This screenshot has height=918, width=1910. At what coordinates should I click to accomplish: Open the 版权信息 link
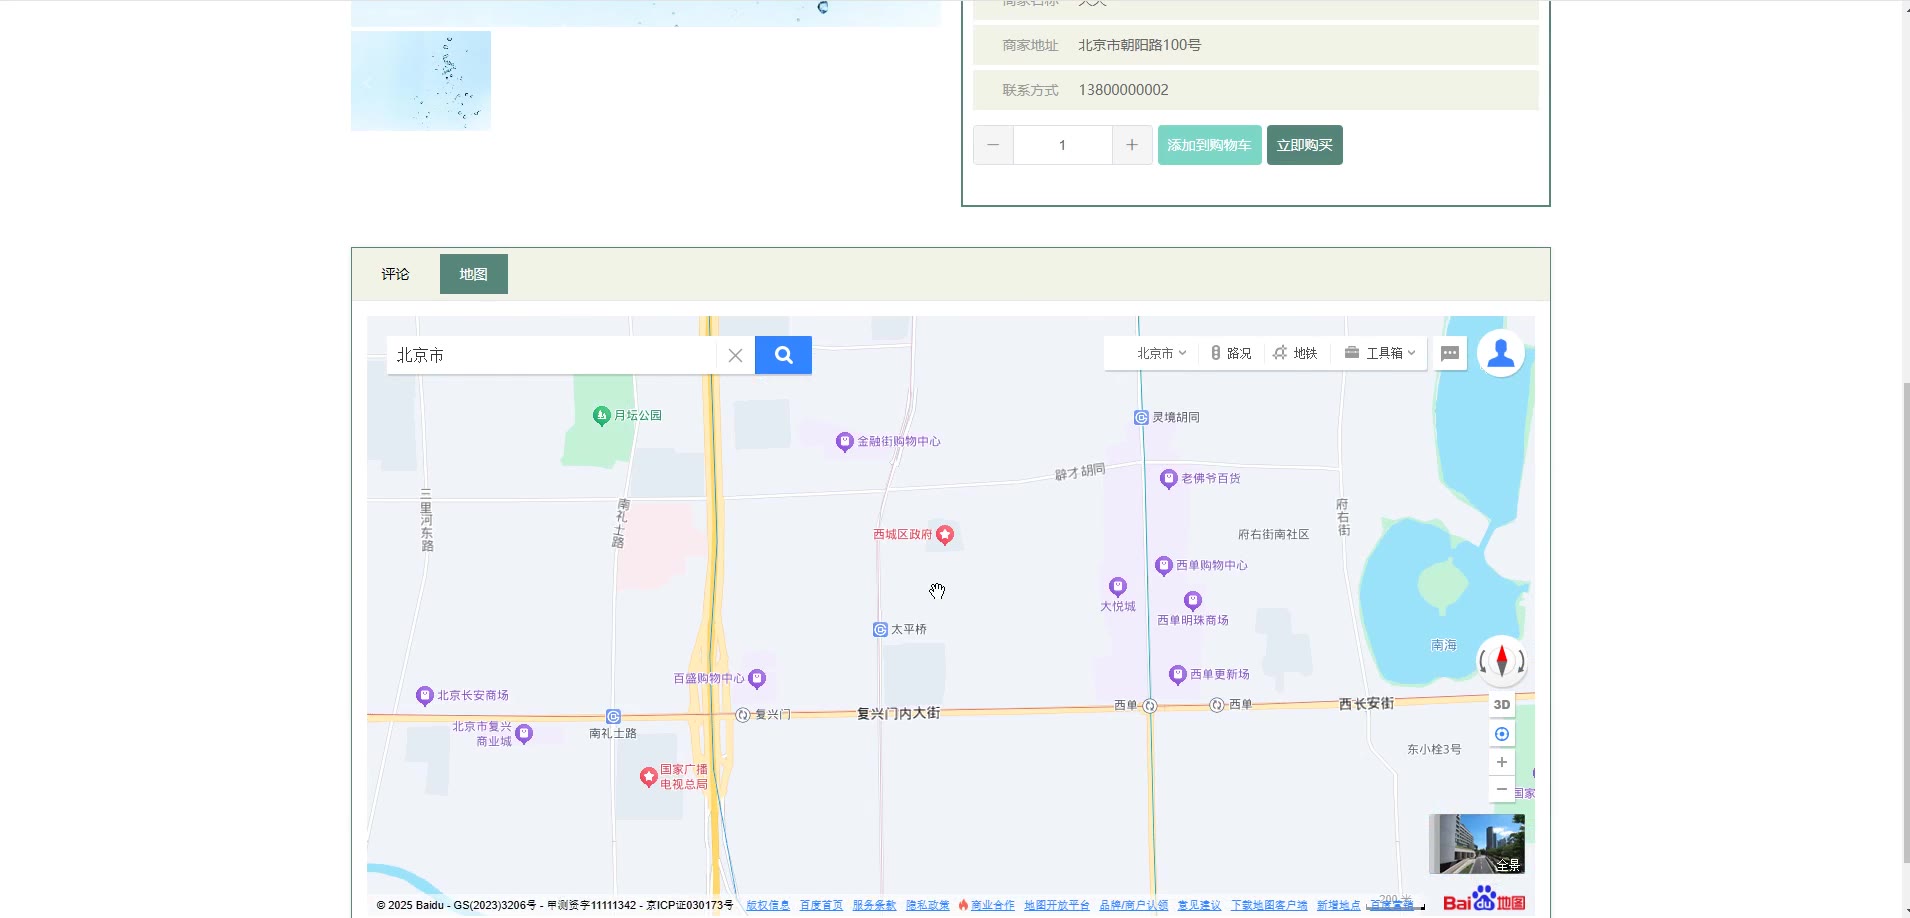pyautogui.click(x=768, y=906)
